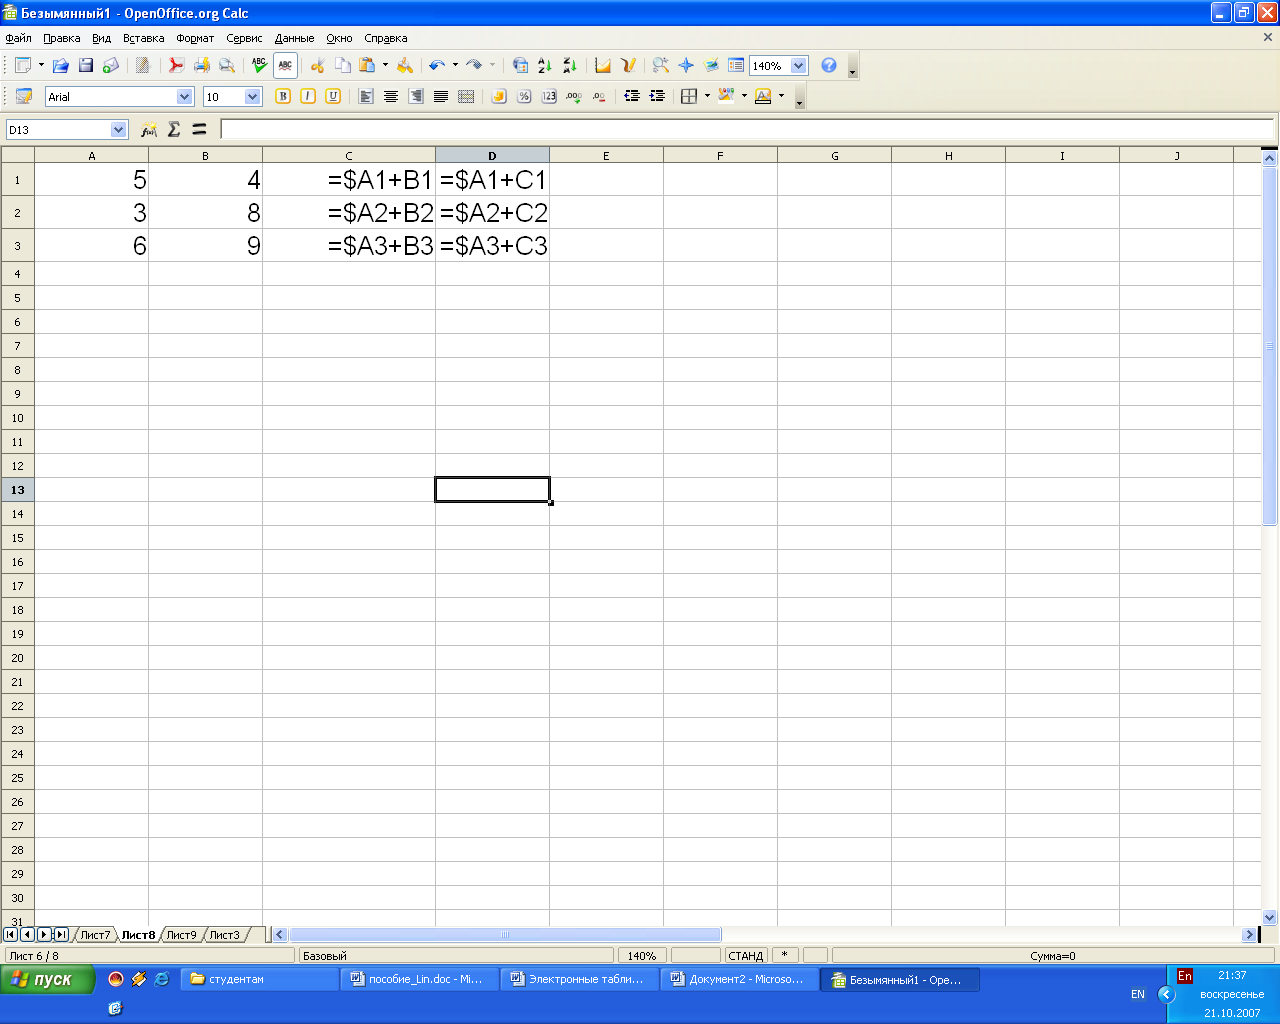Send document as e-mail icon

pyautogui.click(x=111, y=66)
